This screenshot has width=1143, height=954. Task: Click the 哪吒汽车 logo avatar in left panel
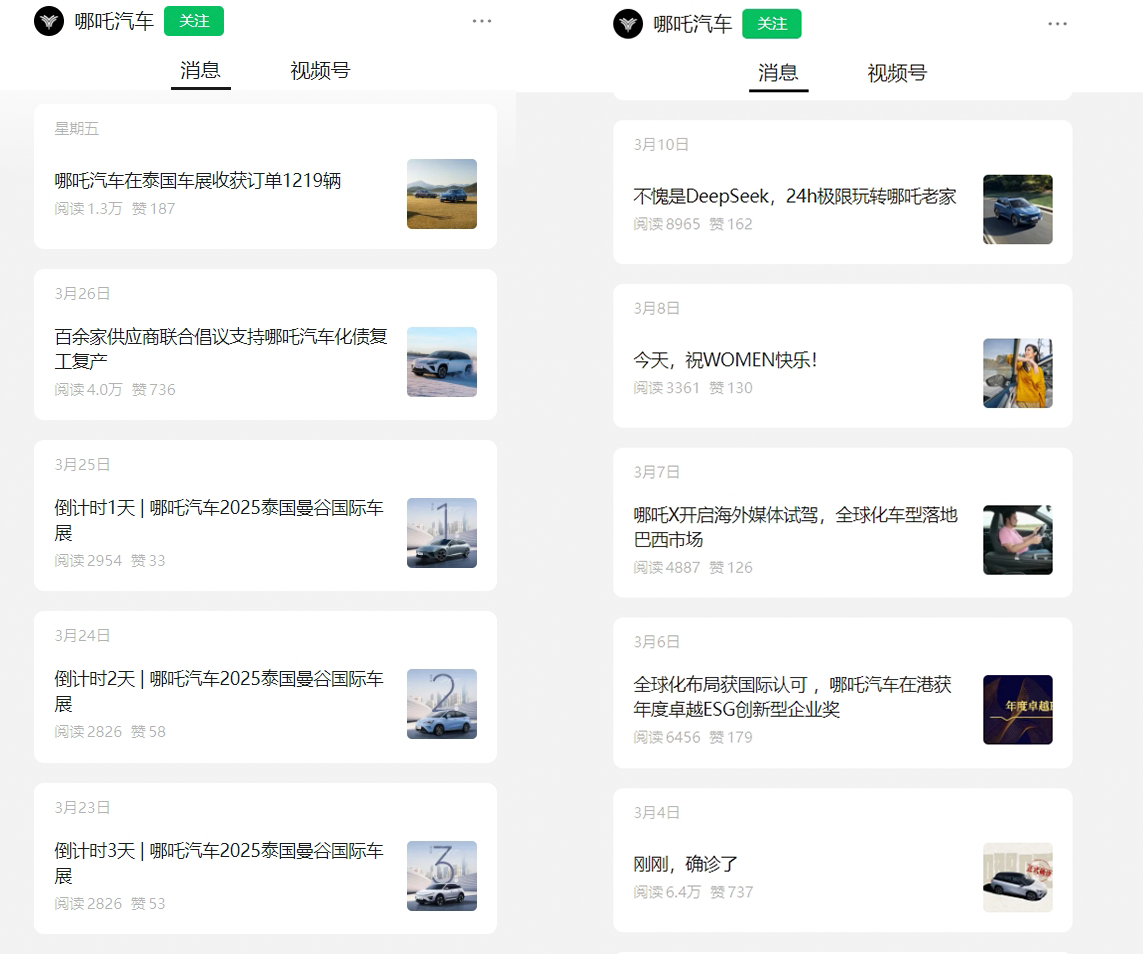coord(49,21)
